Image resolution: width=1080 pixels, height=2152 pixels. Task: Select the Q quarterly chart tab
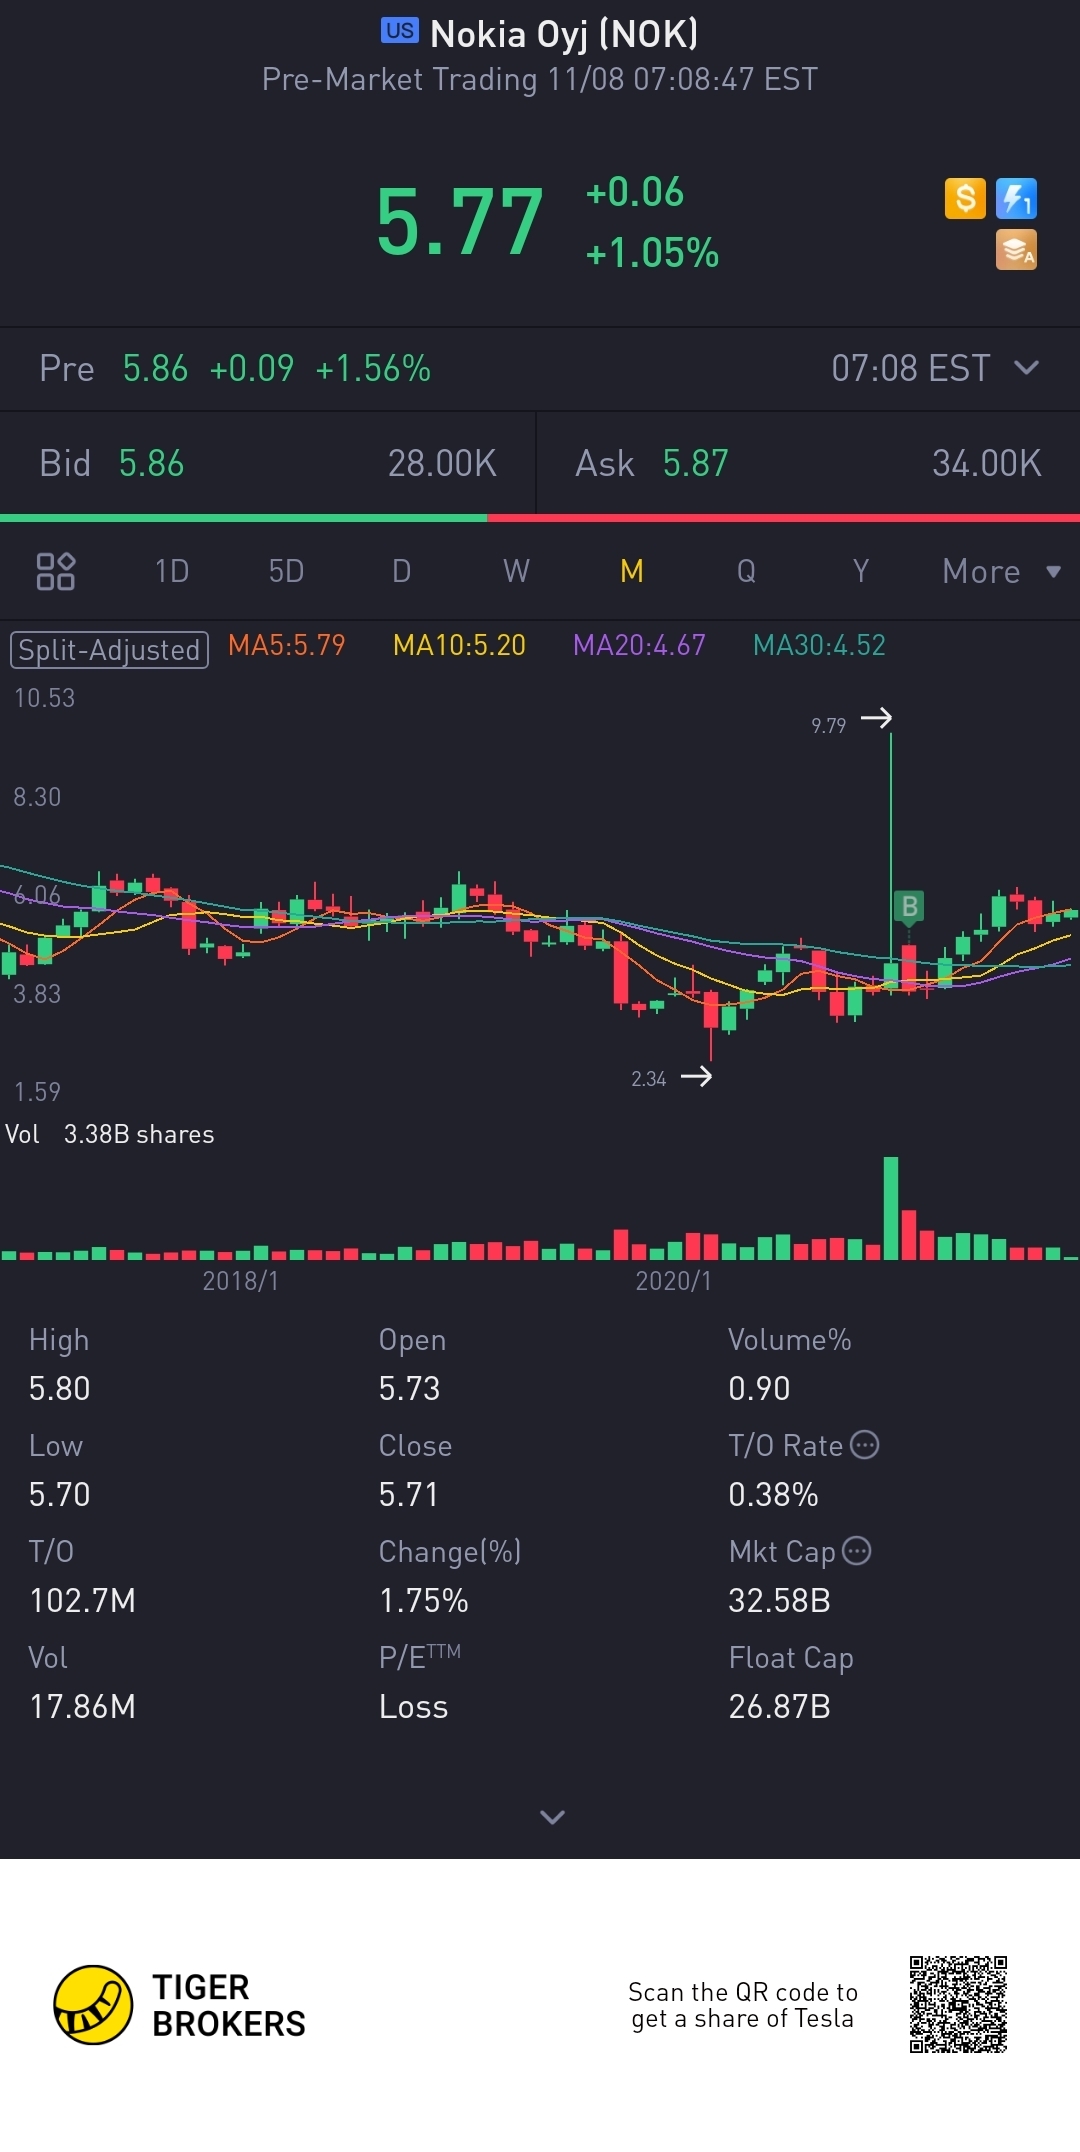pos(746,571)
